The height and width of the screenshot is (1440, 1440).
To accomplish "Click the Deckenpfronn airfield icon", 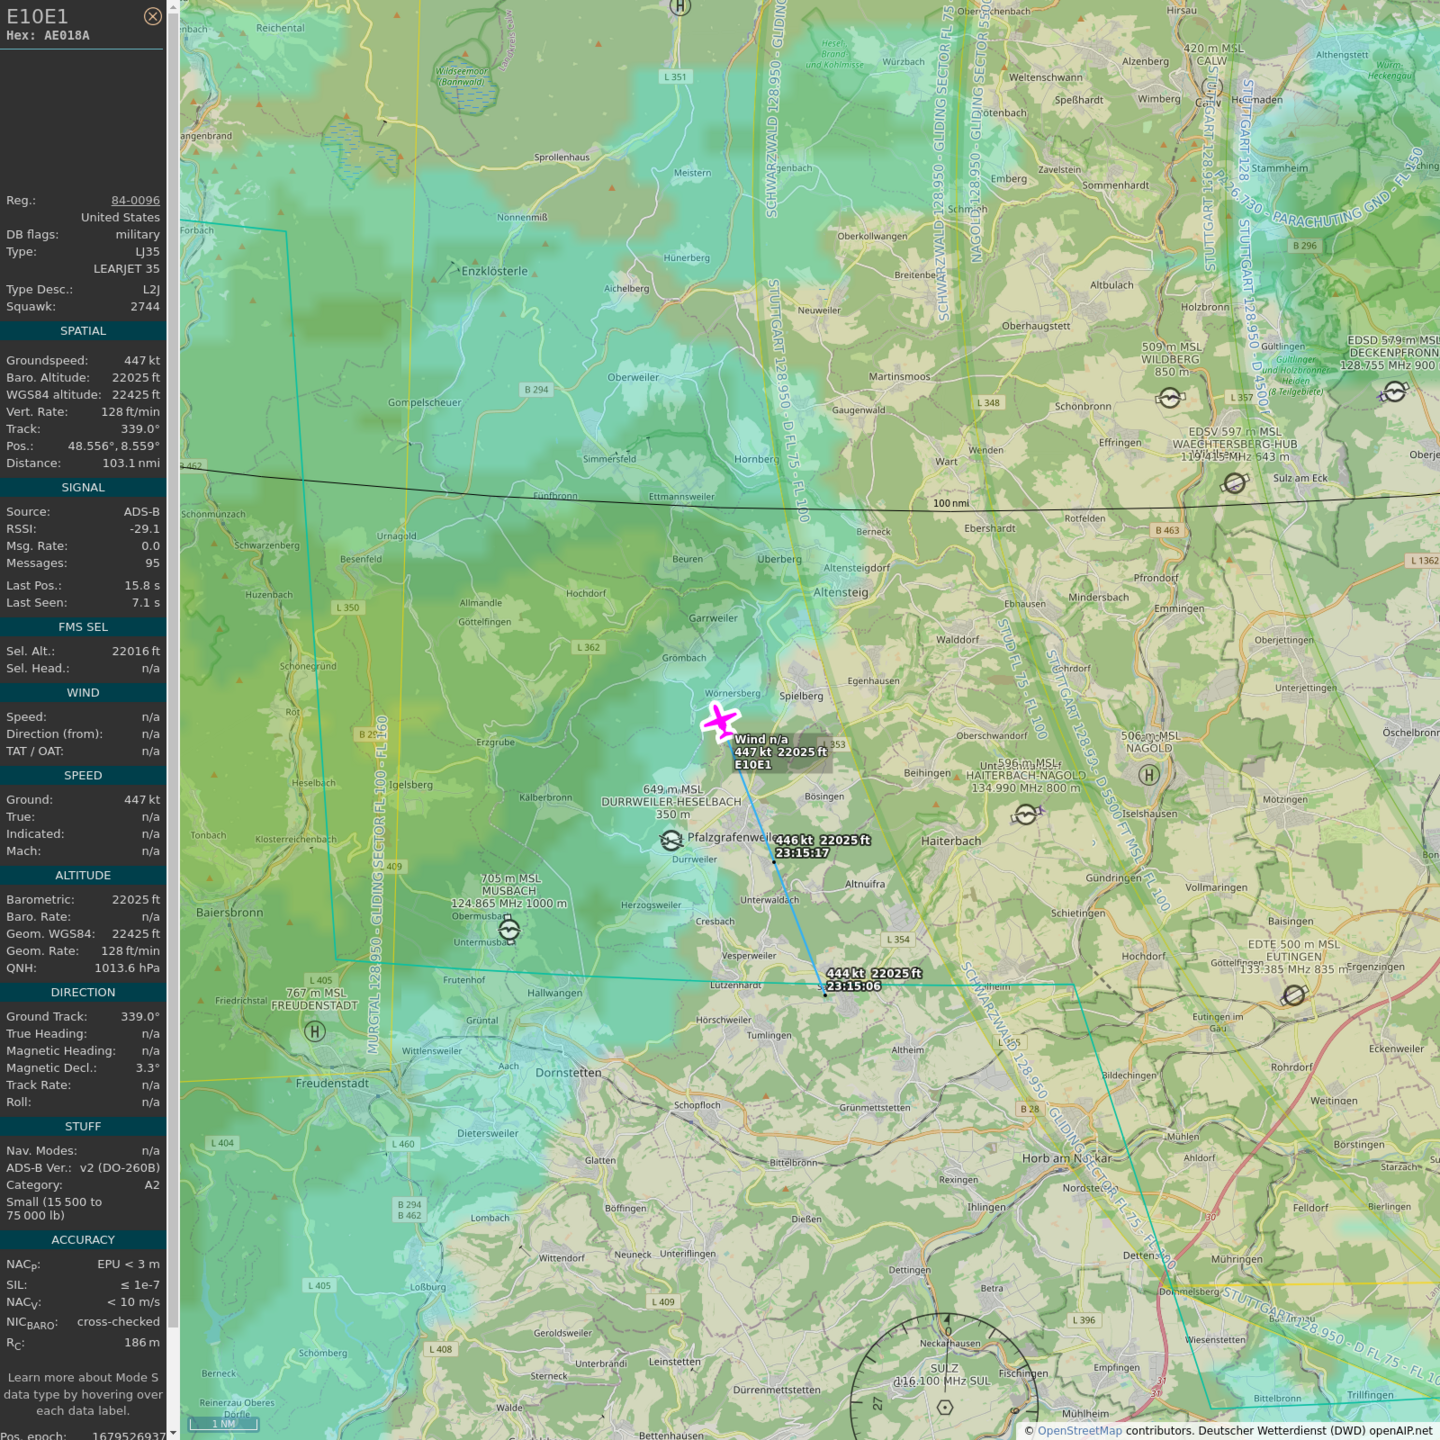I will (1394, 392).
